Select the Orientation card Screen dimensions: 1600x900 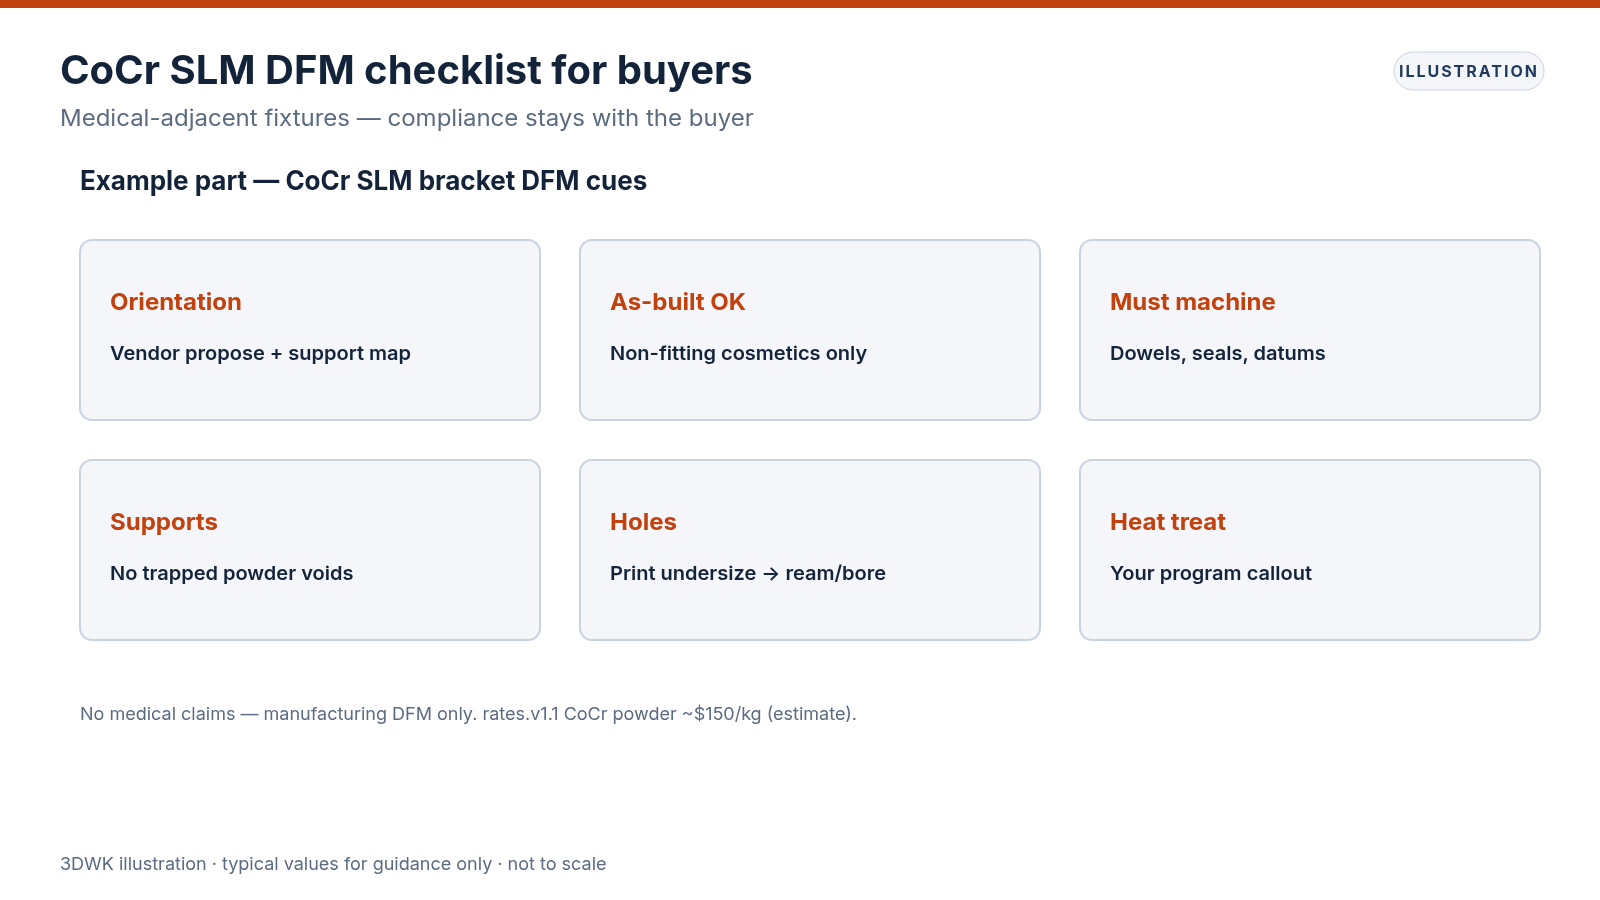310,330
